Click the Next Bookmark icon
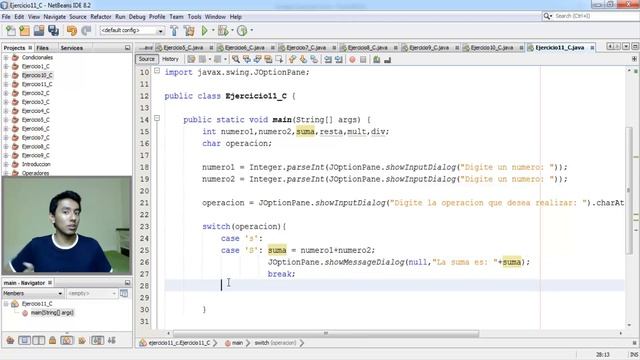Viewport: 640px width, 360px height. [303, 60]
